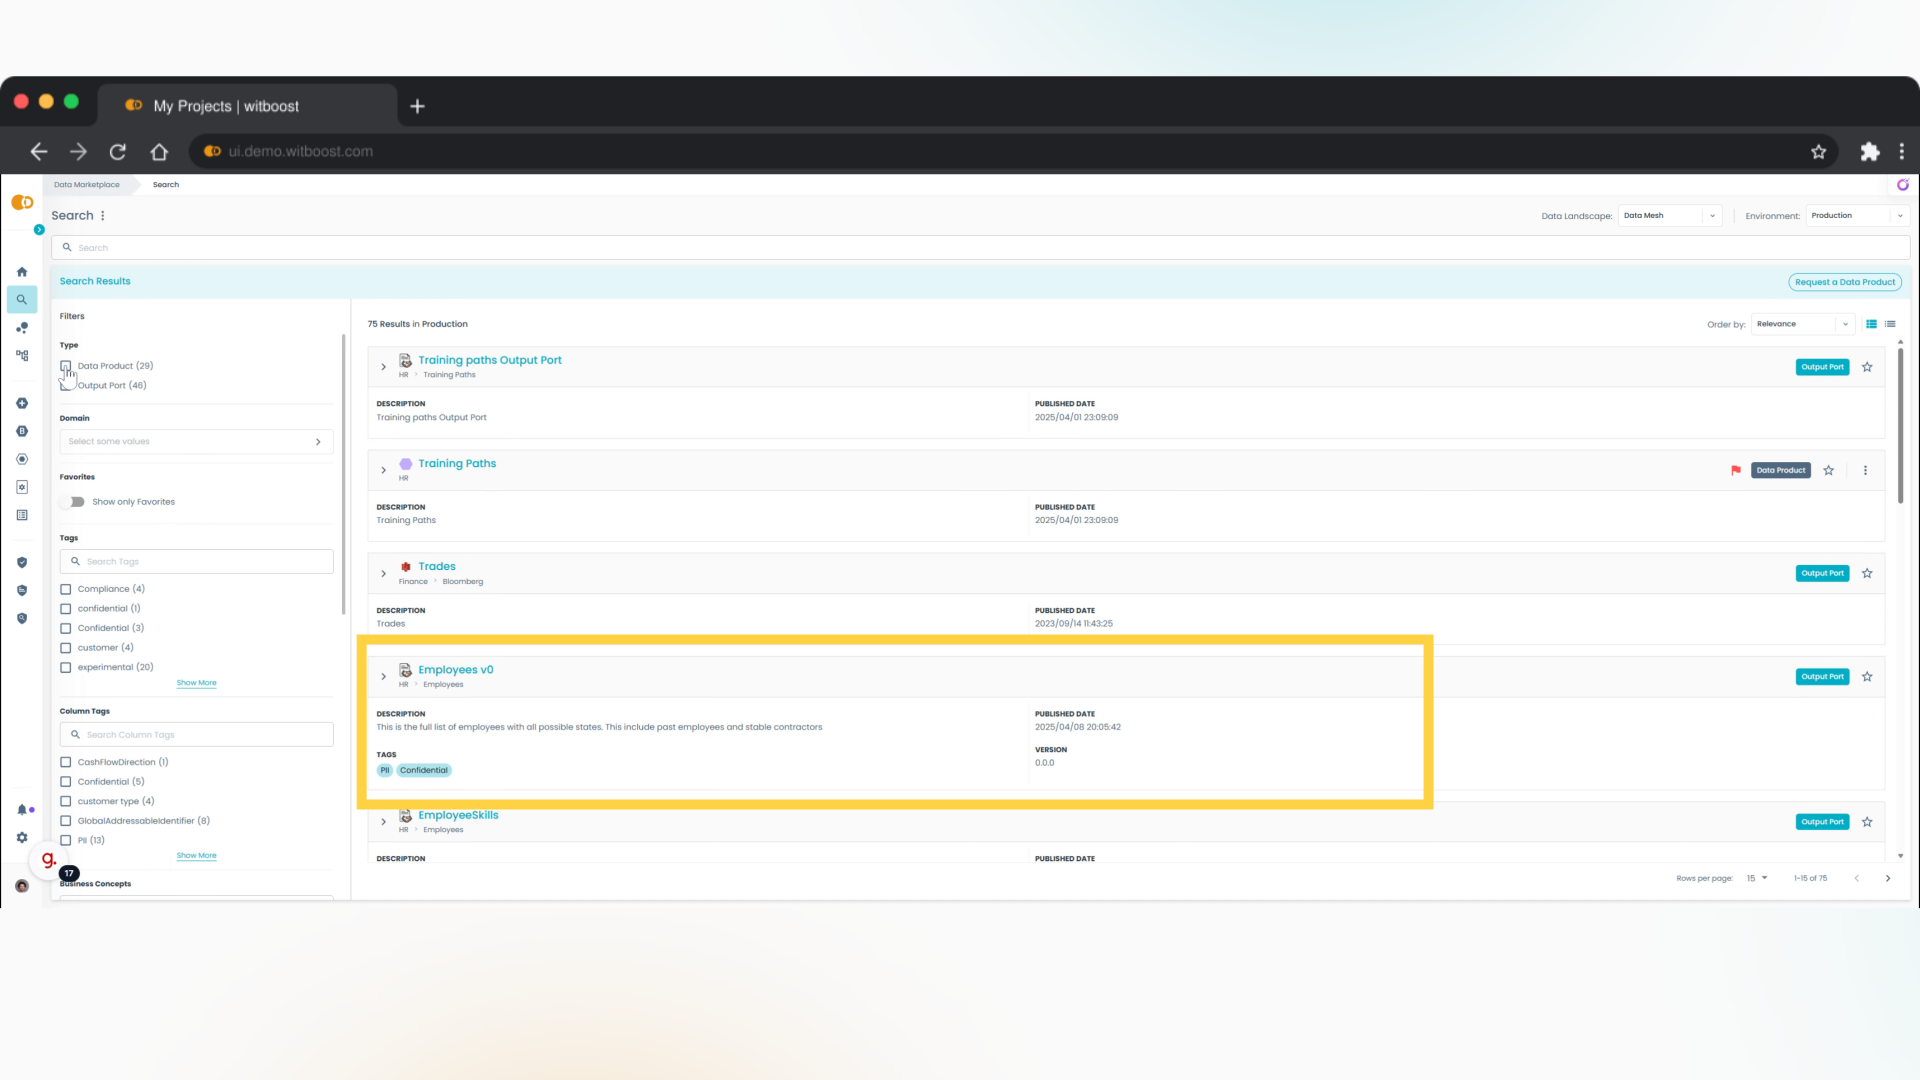Screen dimensions: 1920x1080
Task: Open the Order by Relevance dropdown
Action: point(1803,324)
